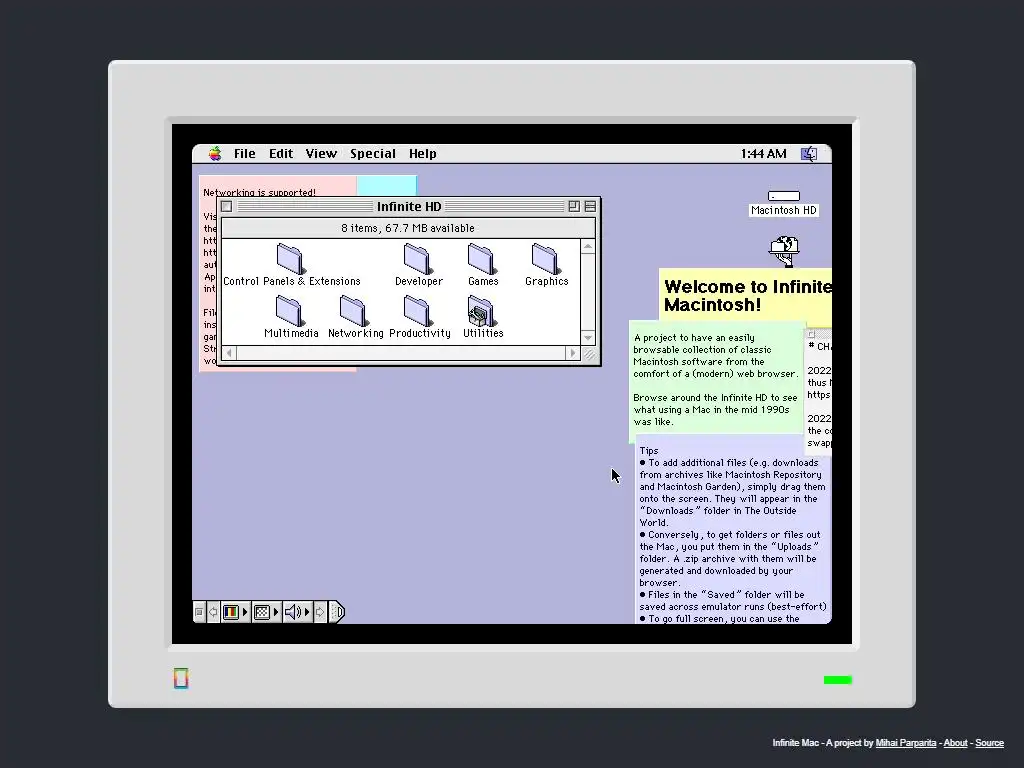Screen dimensions: 1024x768
Task: Open the View menu
Action: 321,153
